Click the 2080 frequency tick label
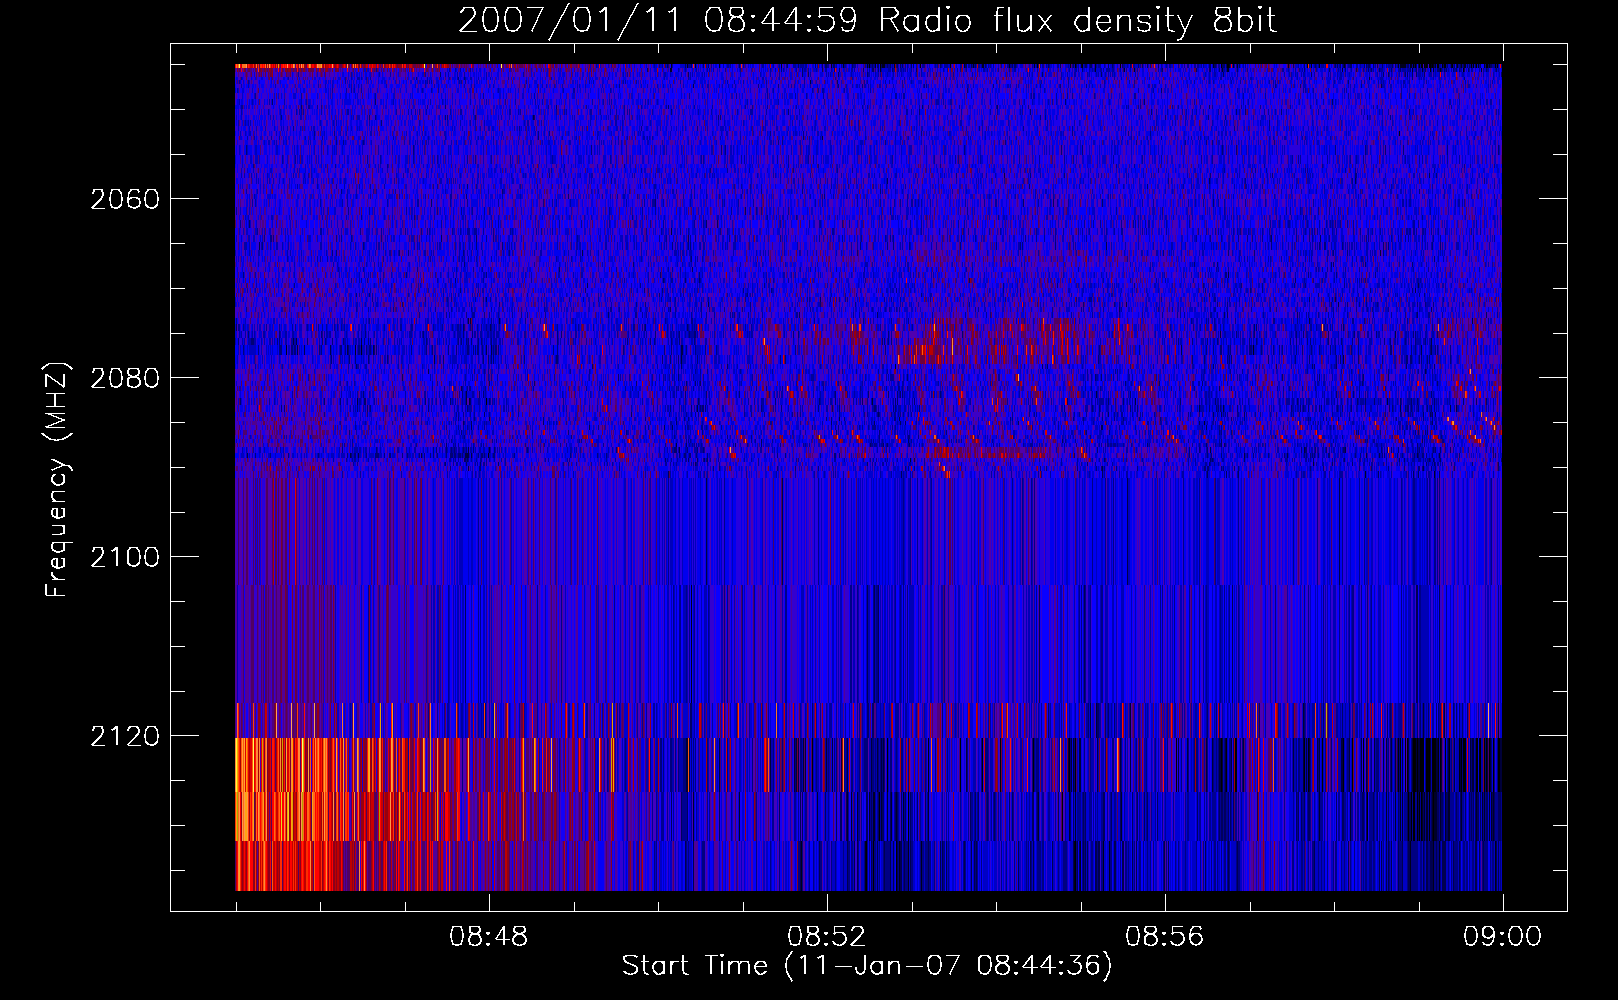 pyautogui.click(x=125, y=378)
